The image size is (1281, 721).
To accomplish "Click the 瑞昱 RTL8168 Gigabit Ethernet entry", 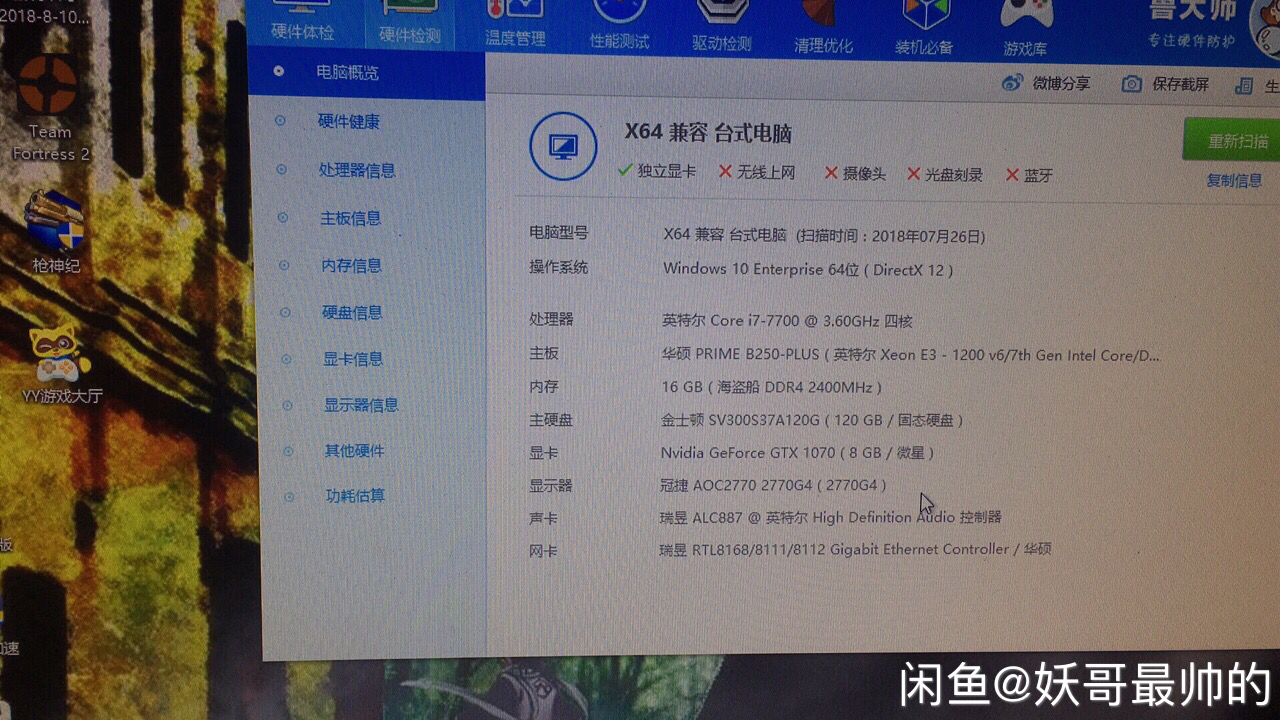I will tap(855, 549).
